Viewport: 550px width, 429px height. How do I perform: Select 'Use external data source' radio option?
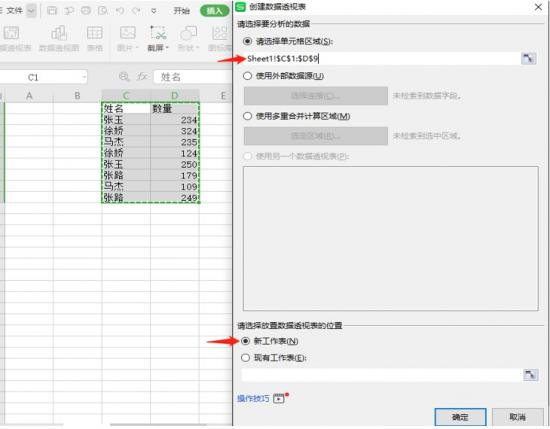[247, 76]
